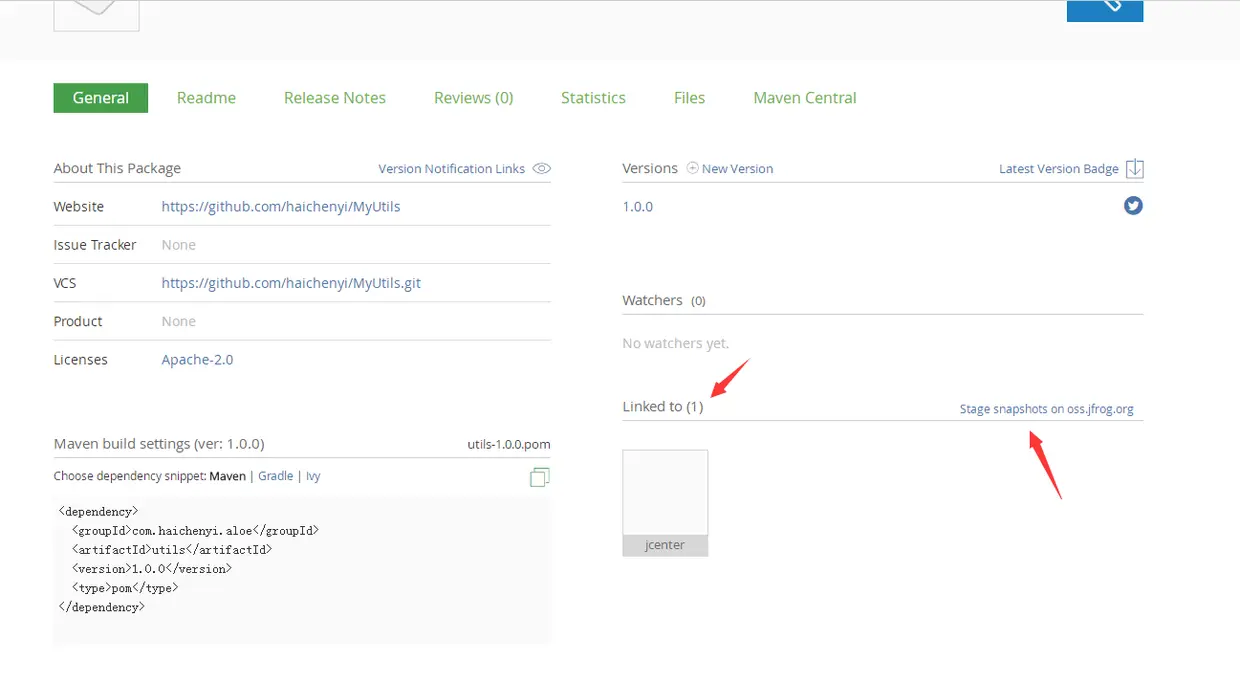
Task: Open the Release Notes tab
Action: 335,98
